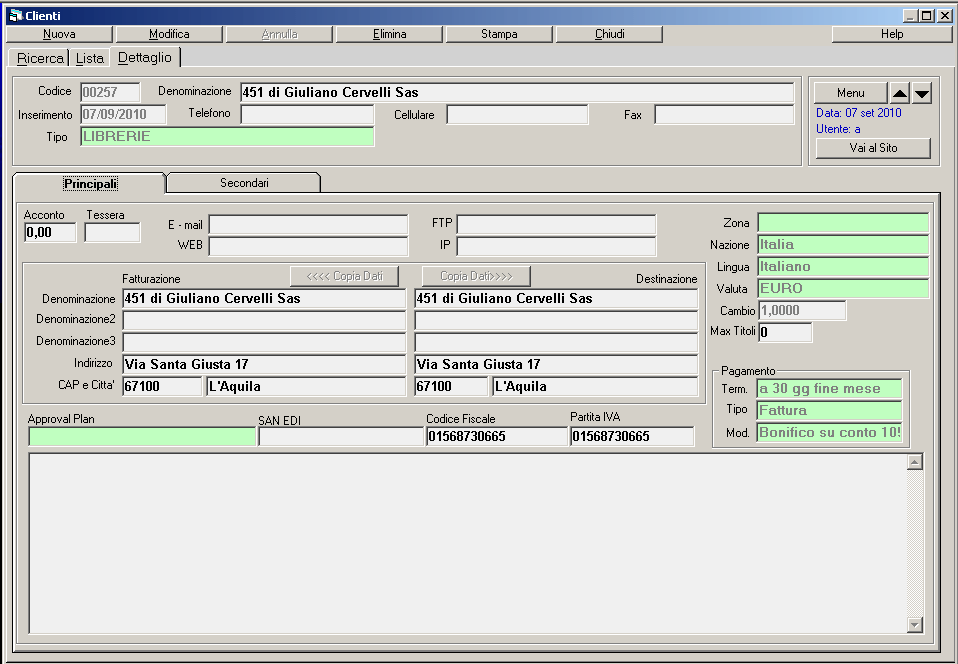The image size is (958, 664).
Task: Switch to the Lista tab
Action: click(x=90, y=58)
